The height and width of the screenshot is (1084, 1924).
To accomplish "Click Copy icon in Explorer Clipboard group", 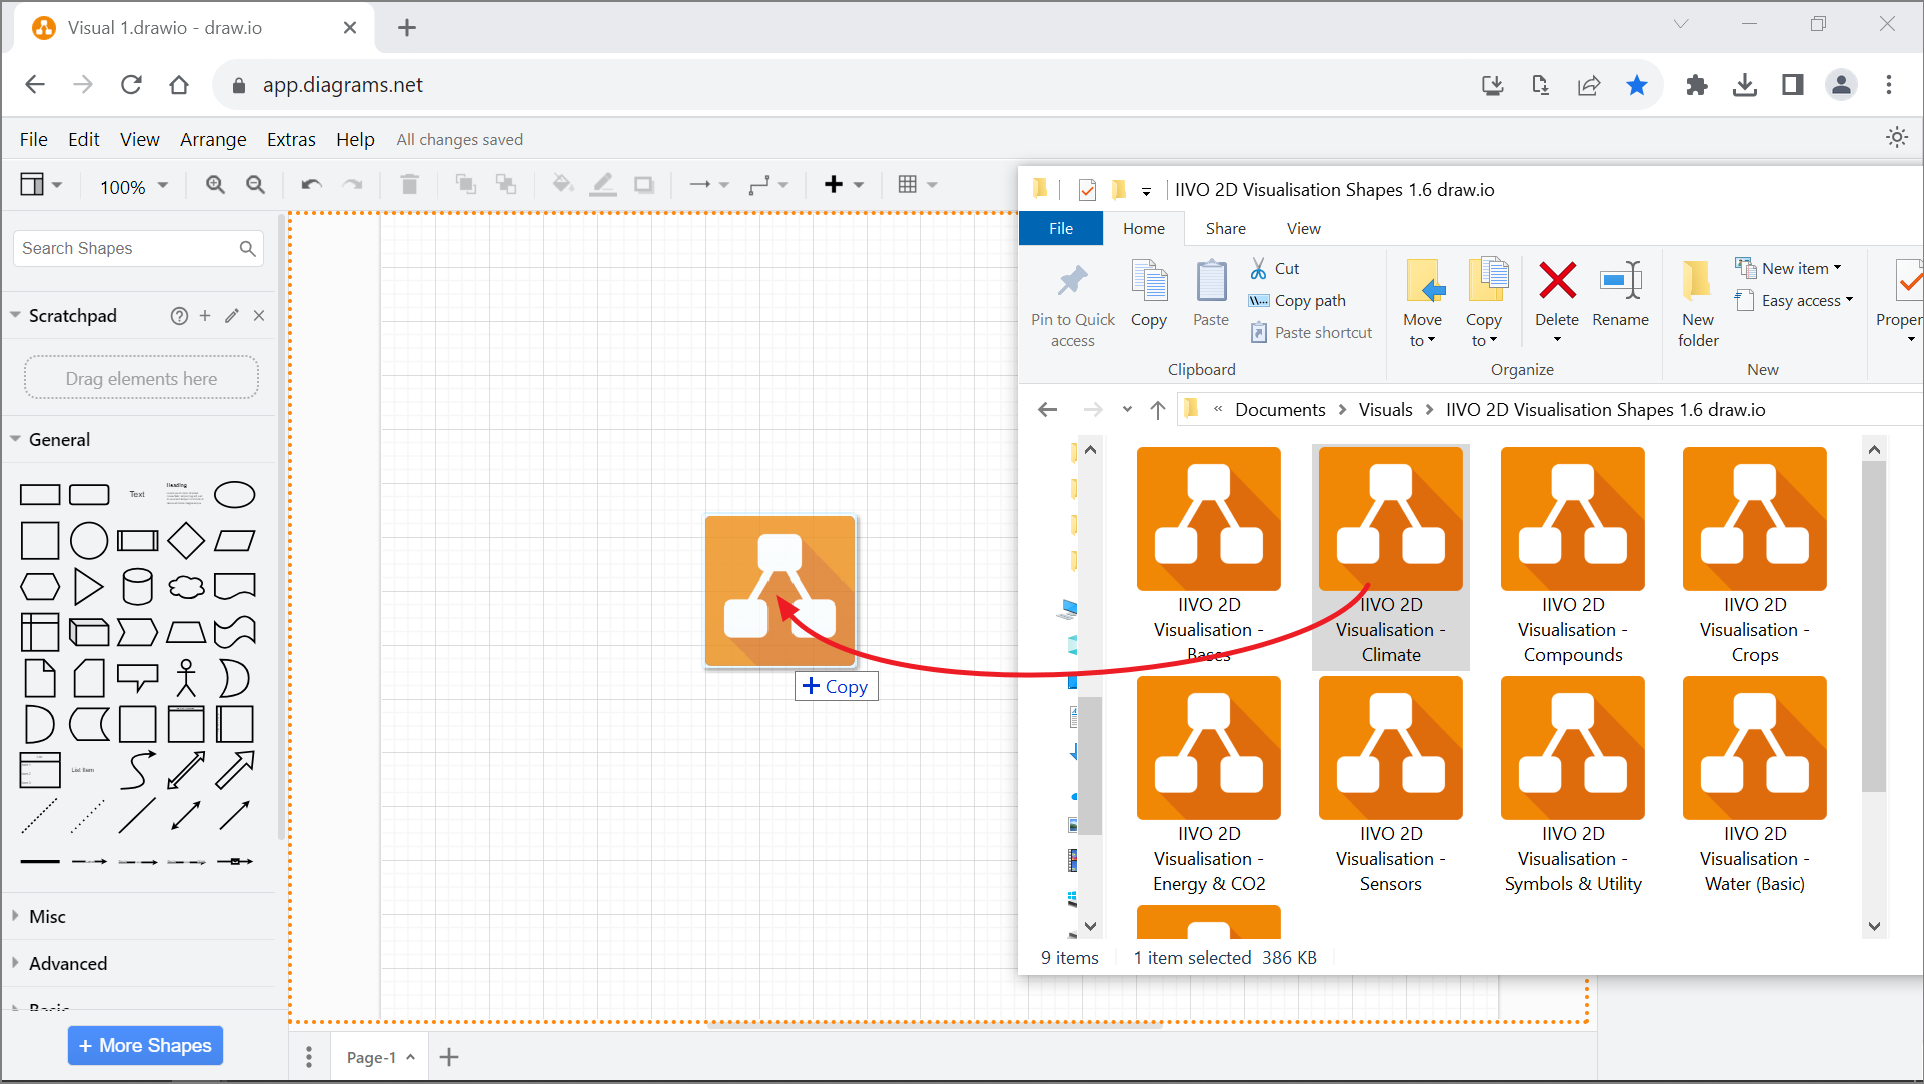I will (x=1149, y=293).
